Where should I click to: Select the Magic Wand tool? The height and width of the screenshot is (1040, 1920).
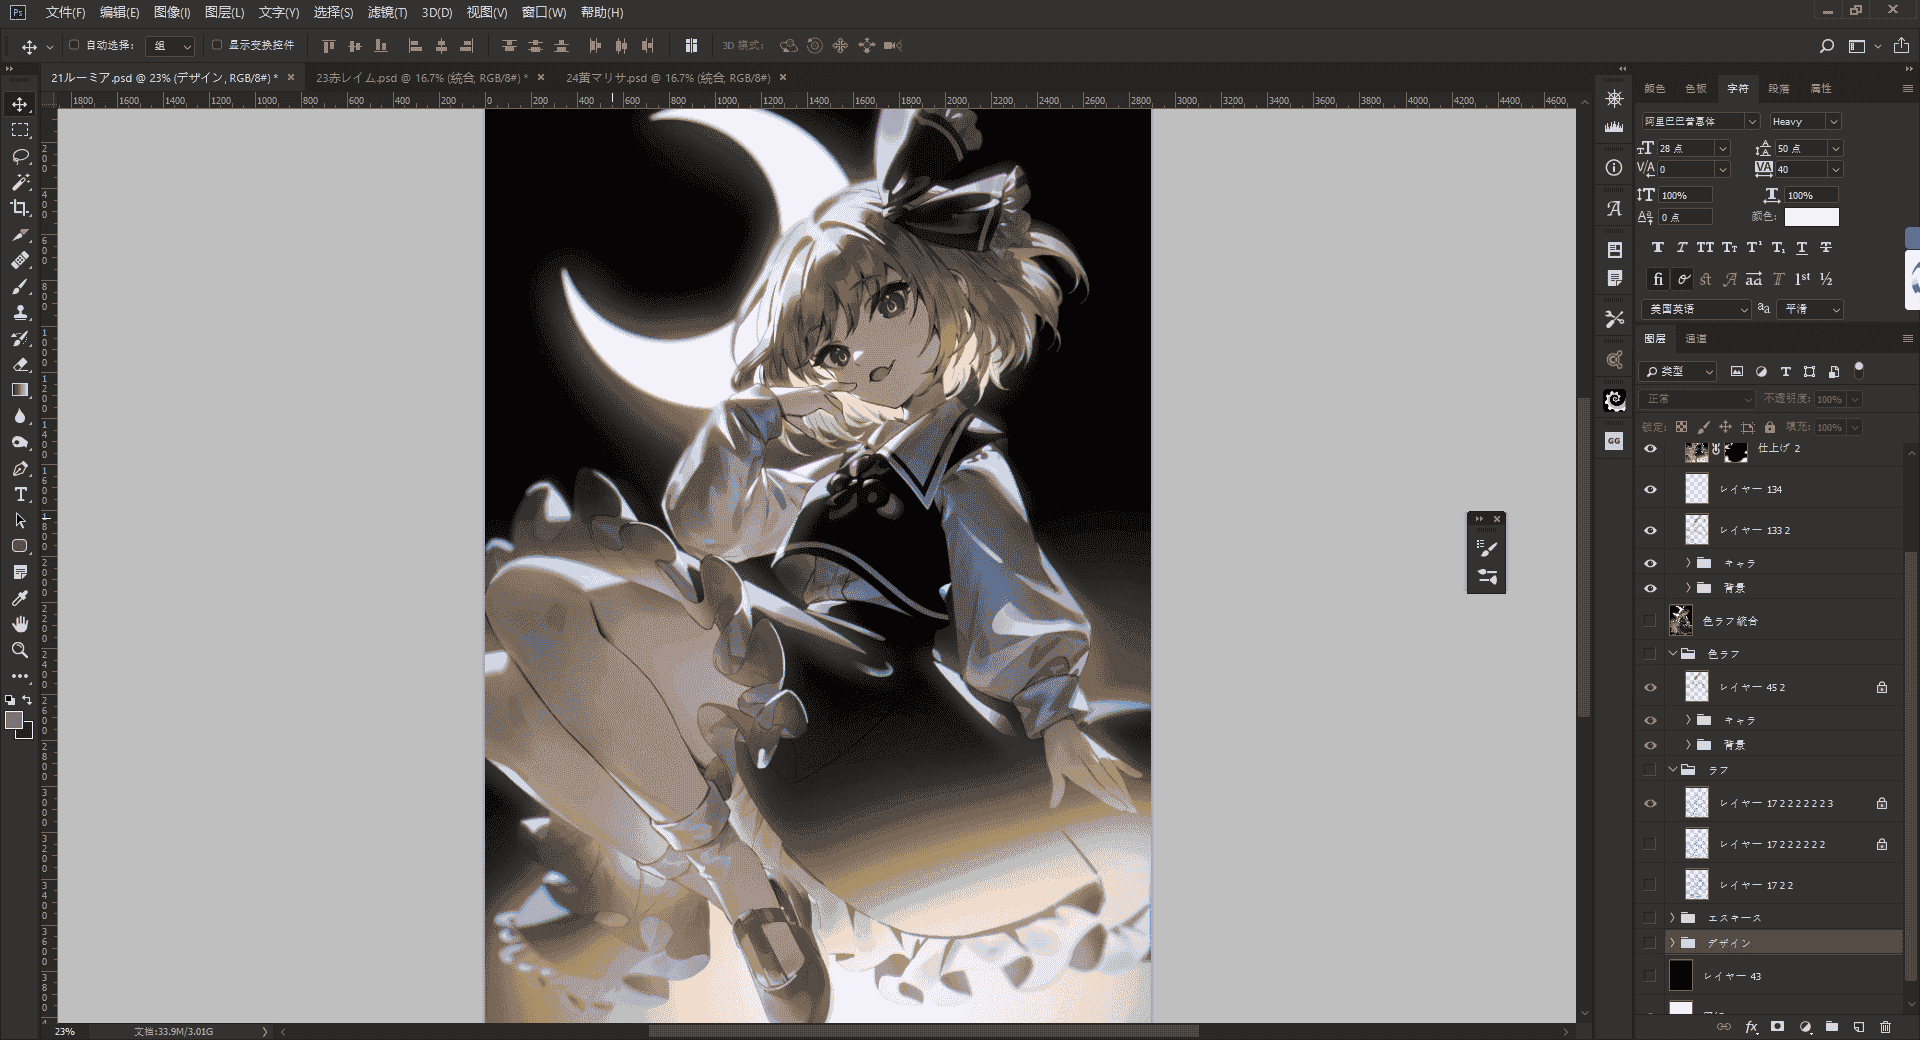point(20,182)
